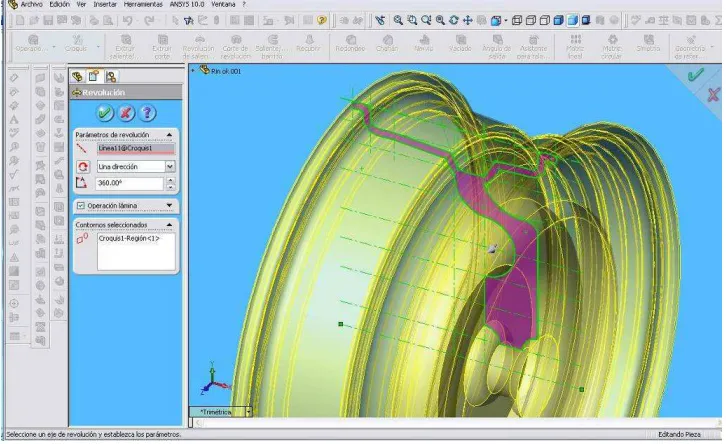The height and width of the screenshot is (444, 726).
Task: Switch to Hidden Lines Visible display mode
Action: pos(531,20)
